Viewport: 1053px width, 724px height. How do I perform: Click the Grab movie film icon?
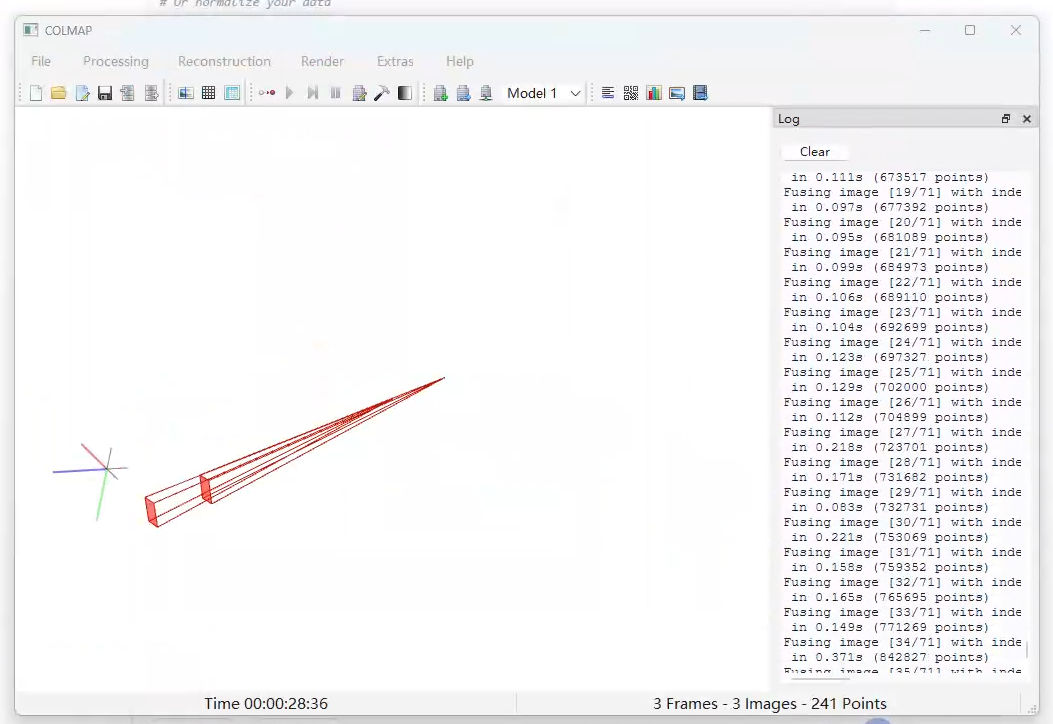click(700, 93)
